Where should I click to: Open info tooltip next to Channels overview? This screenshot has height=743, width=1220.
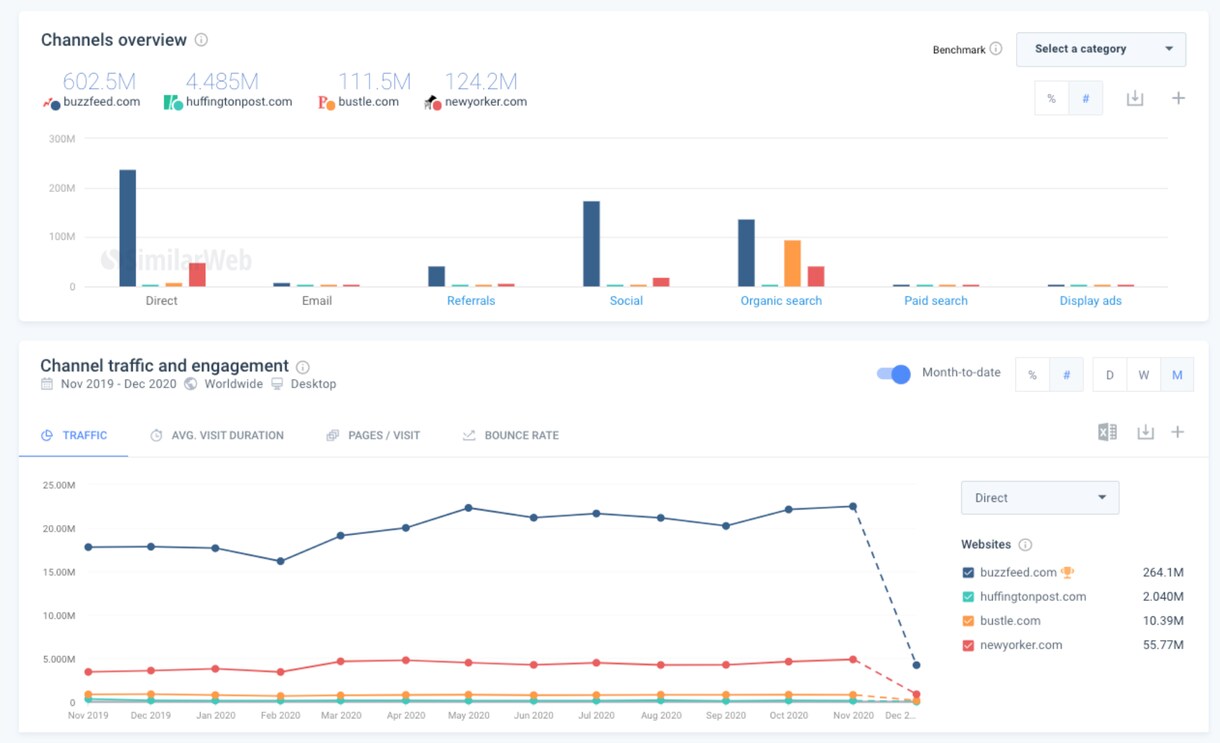coord(201,40)
